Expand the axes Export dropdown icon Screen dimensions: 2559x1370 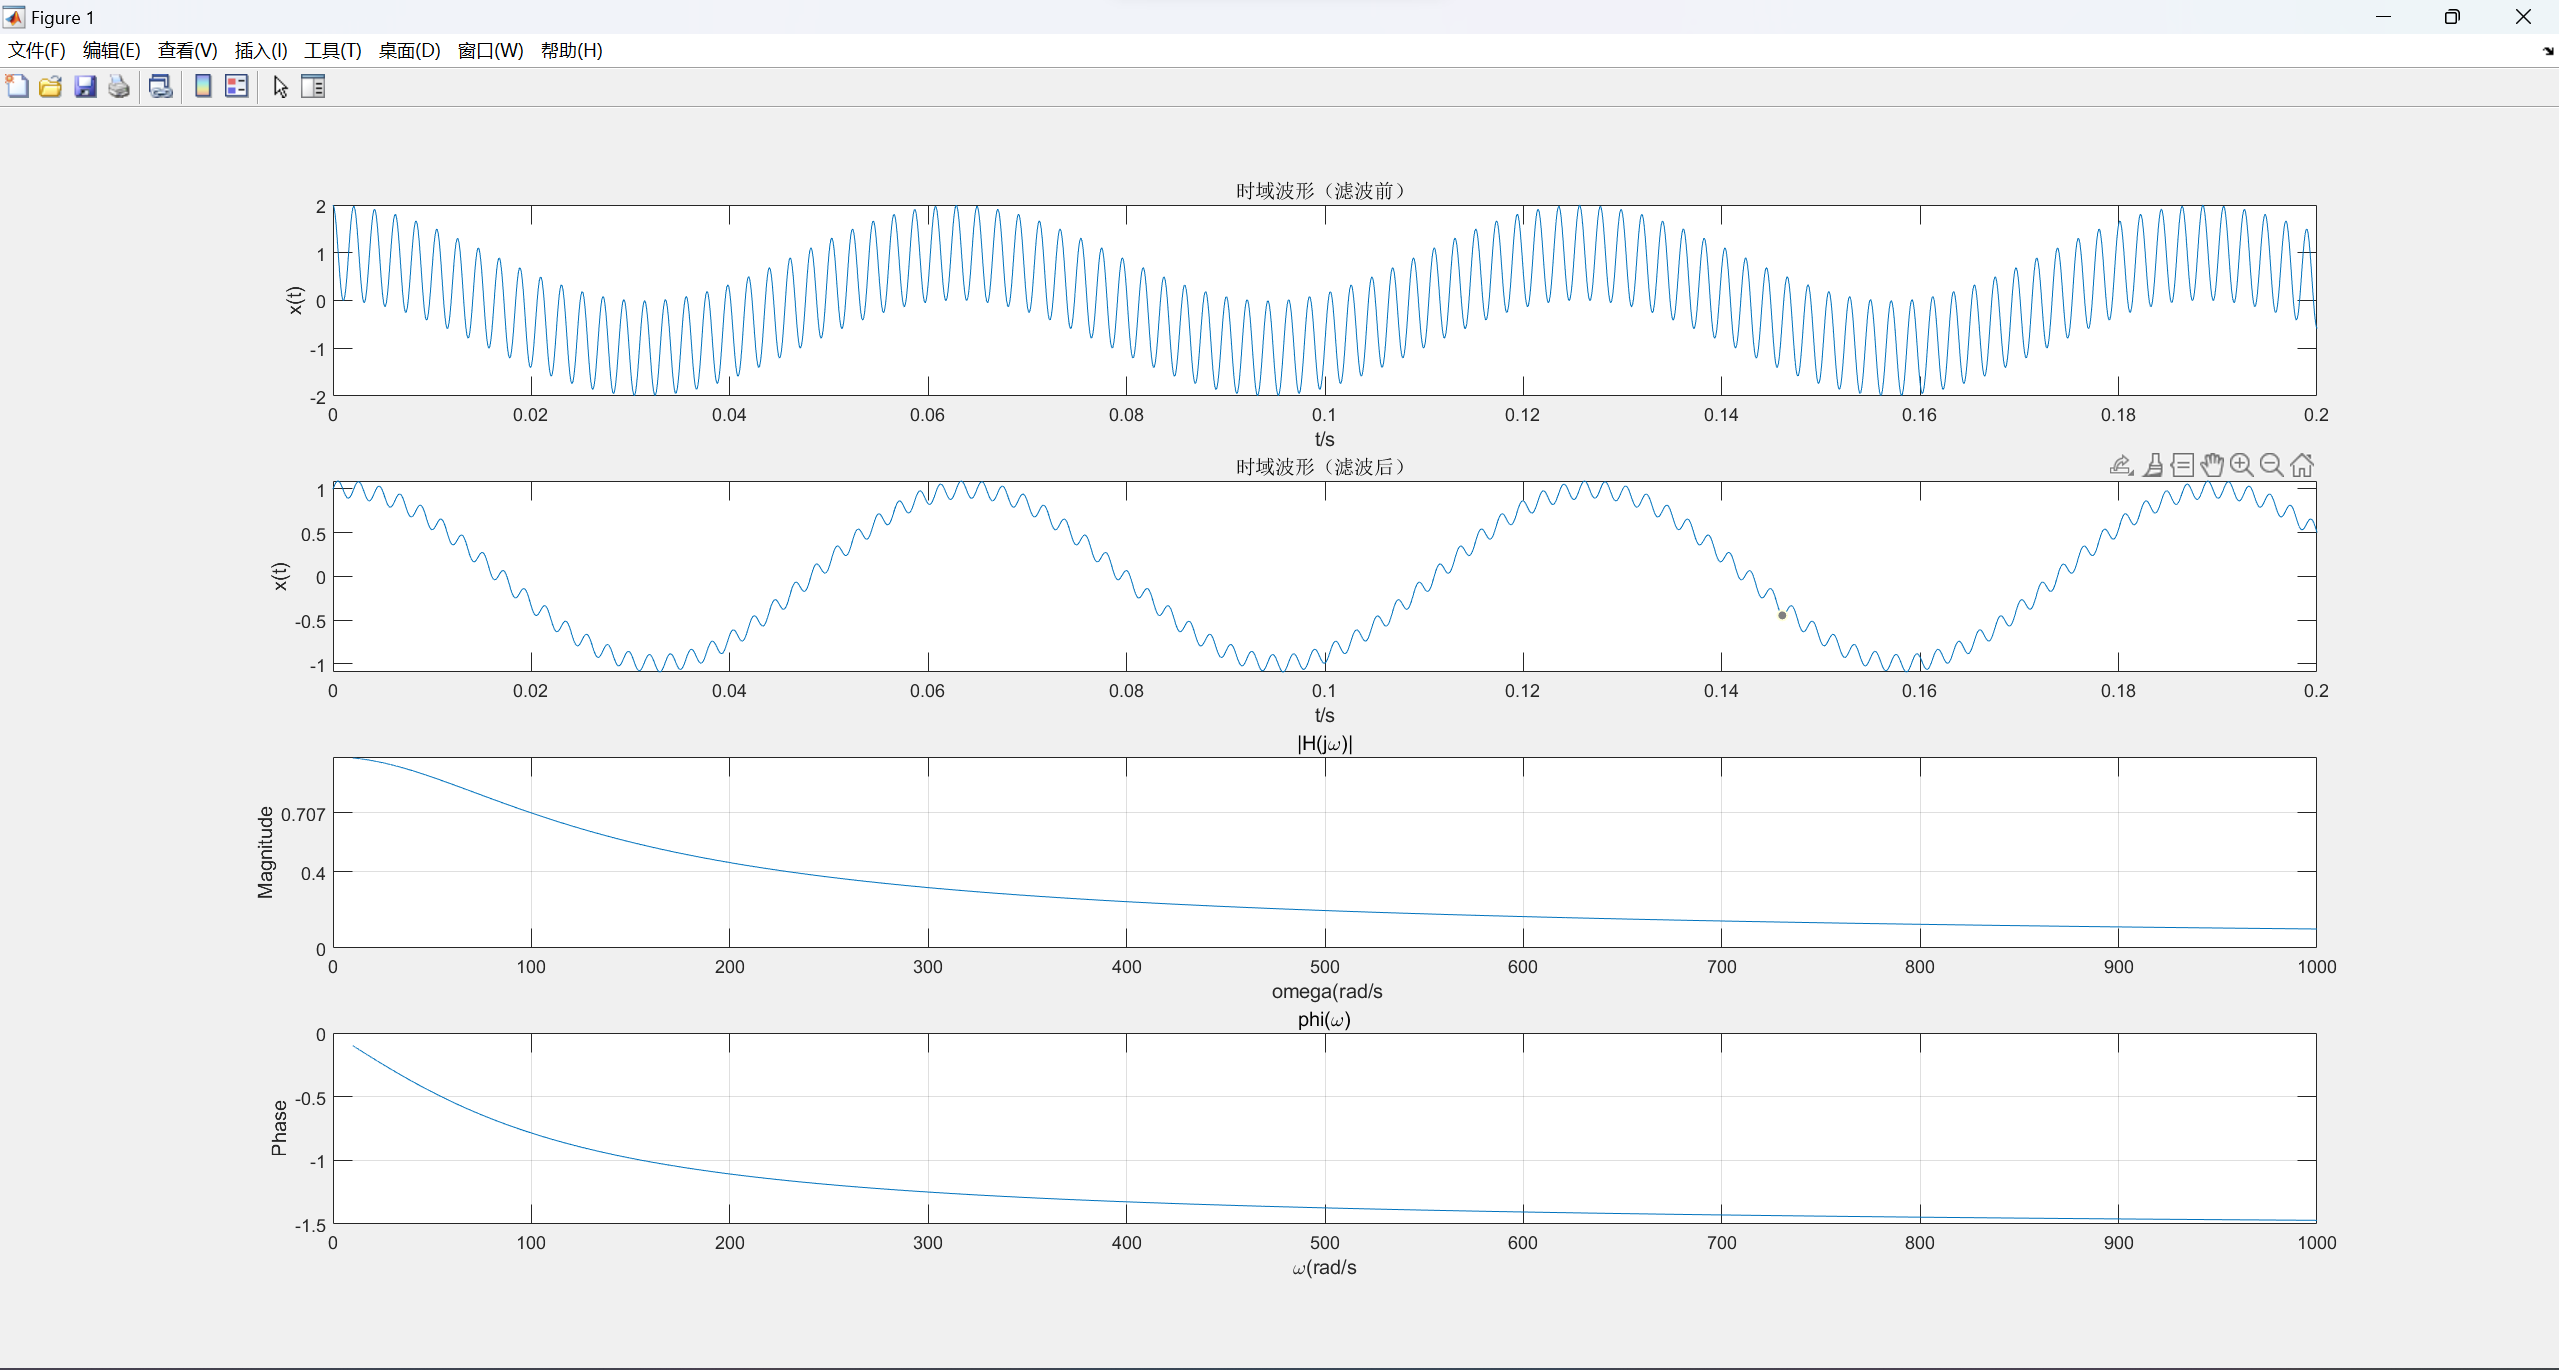(2121, 465)
